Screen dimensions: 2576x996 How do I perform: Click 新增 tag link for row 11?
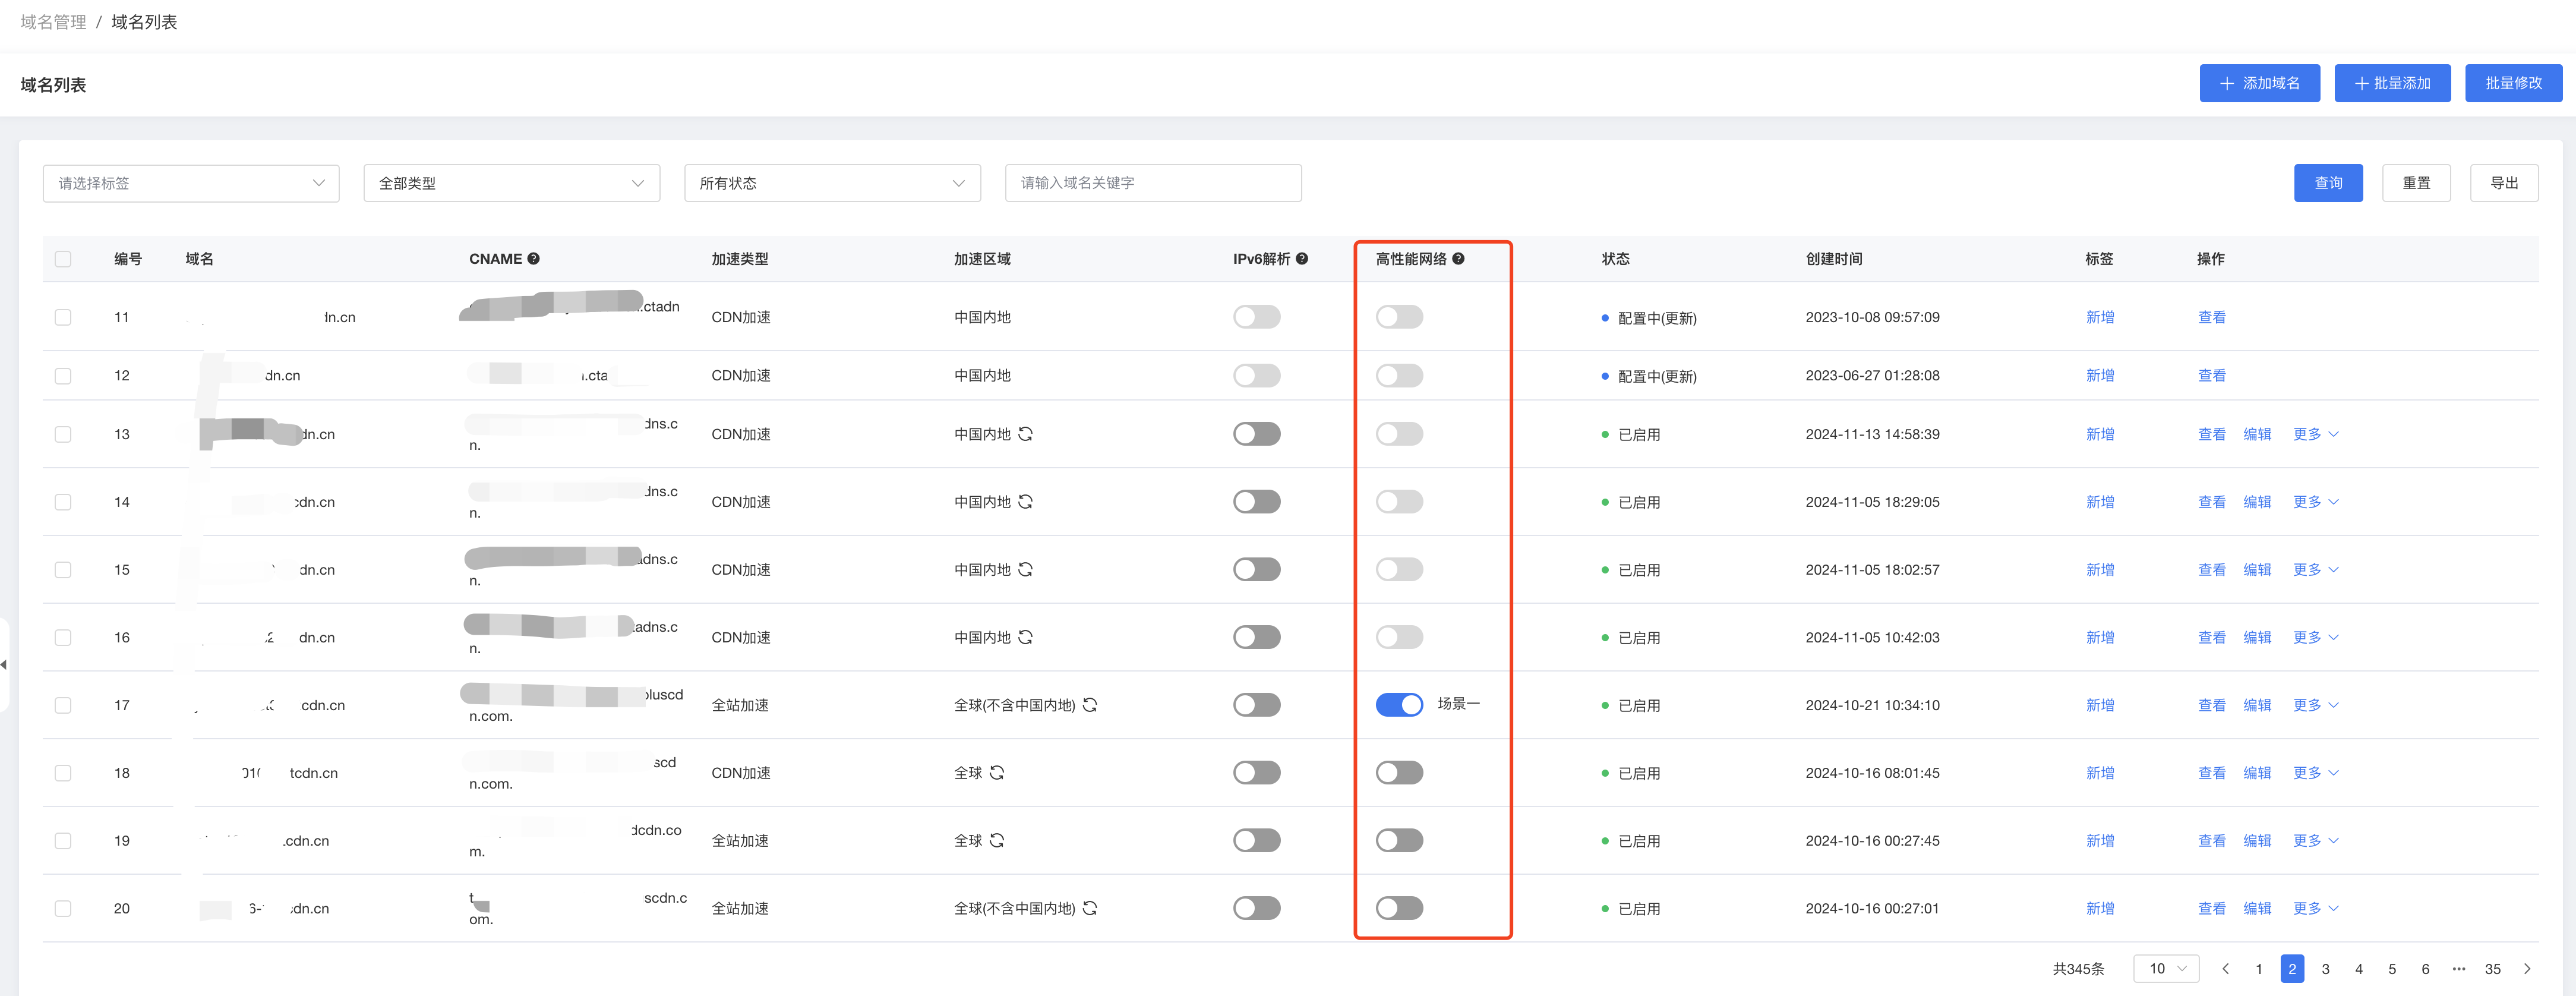pos(2100,317)
